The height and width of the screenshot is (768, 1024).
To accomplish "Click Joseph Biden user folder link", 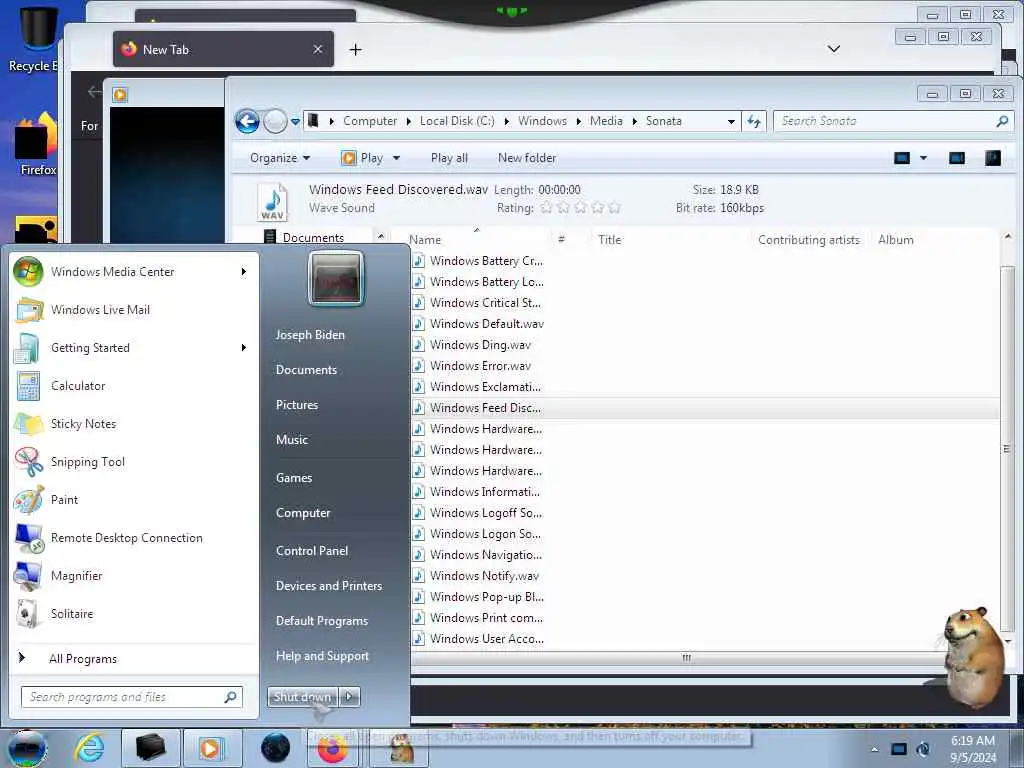I will point(310,335).
